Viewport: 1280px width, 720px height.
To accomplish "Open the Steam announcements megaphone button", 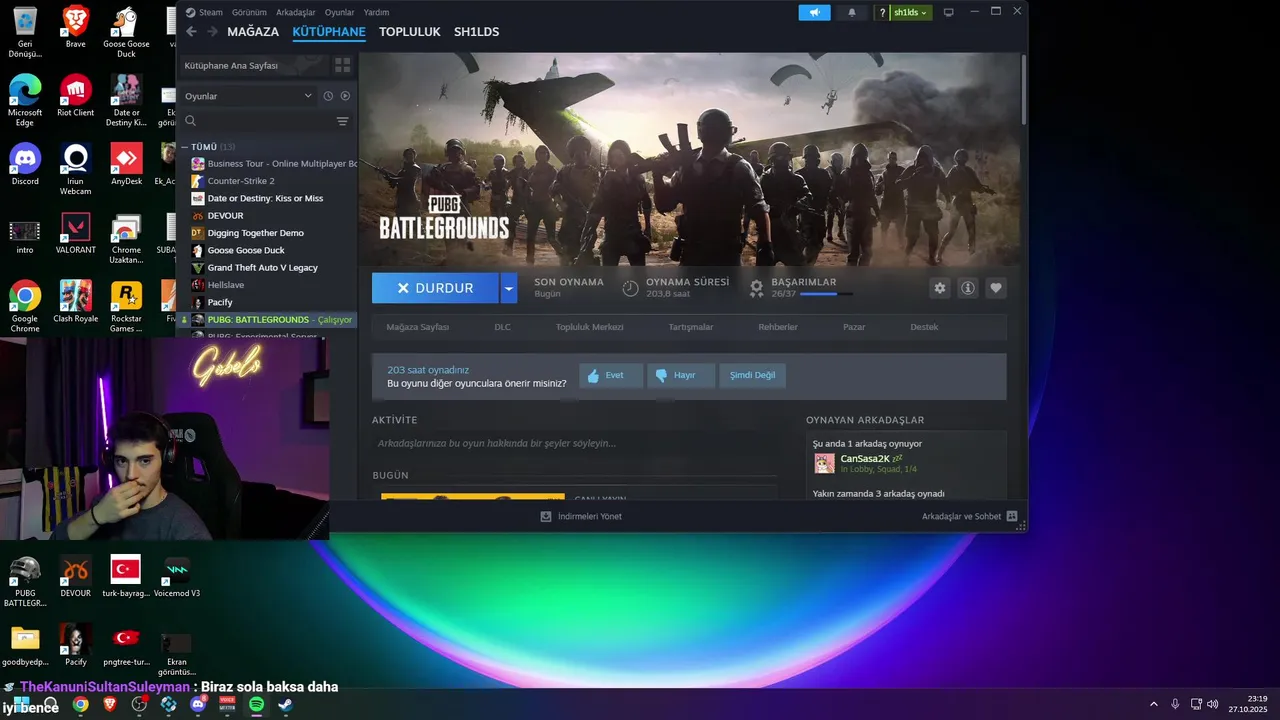I will pos(815,12).
